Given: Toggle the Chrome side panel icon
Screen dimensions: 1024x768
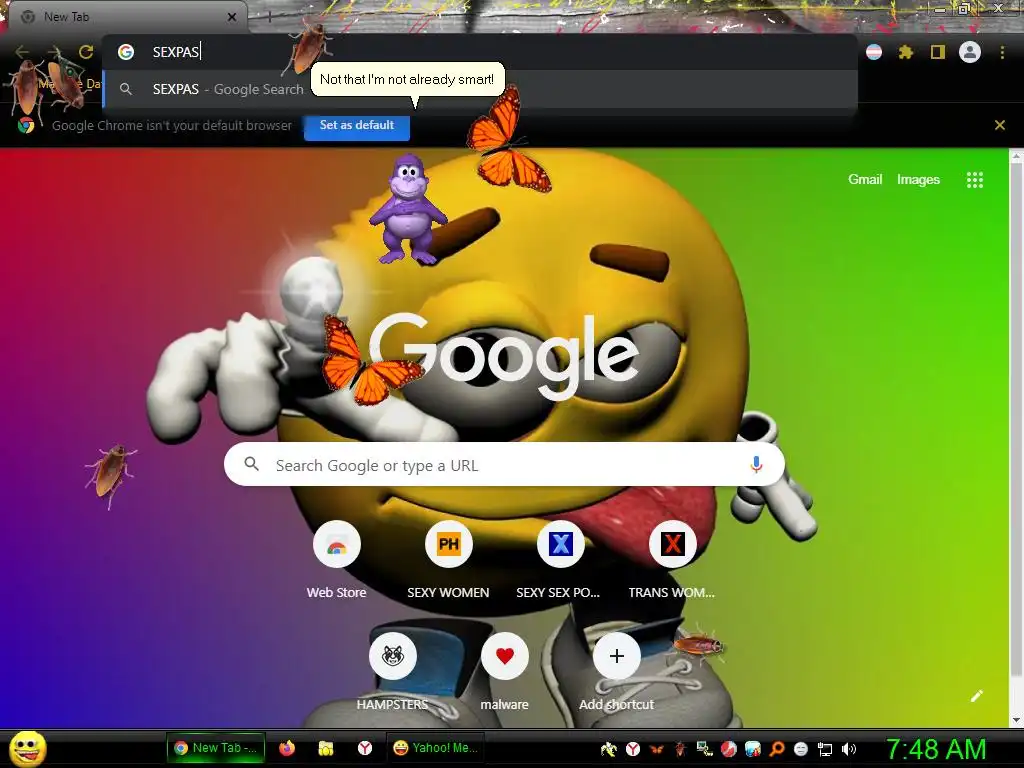Looking at the screenshot, I should pyautogui.click(x=938, y=52).
